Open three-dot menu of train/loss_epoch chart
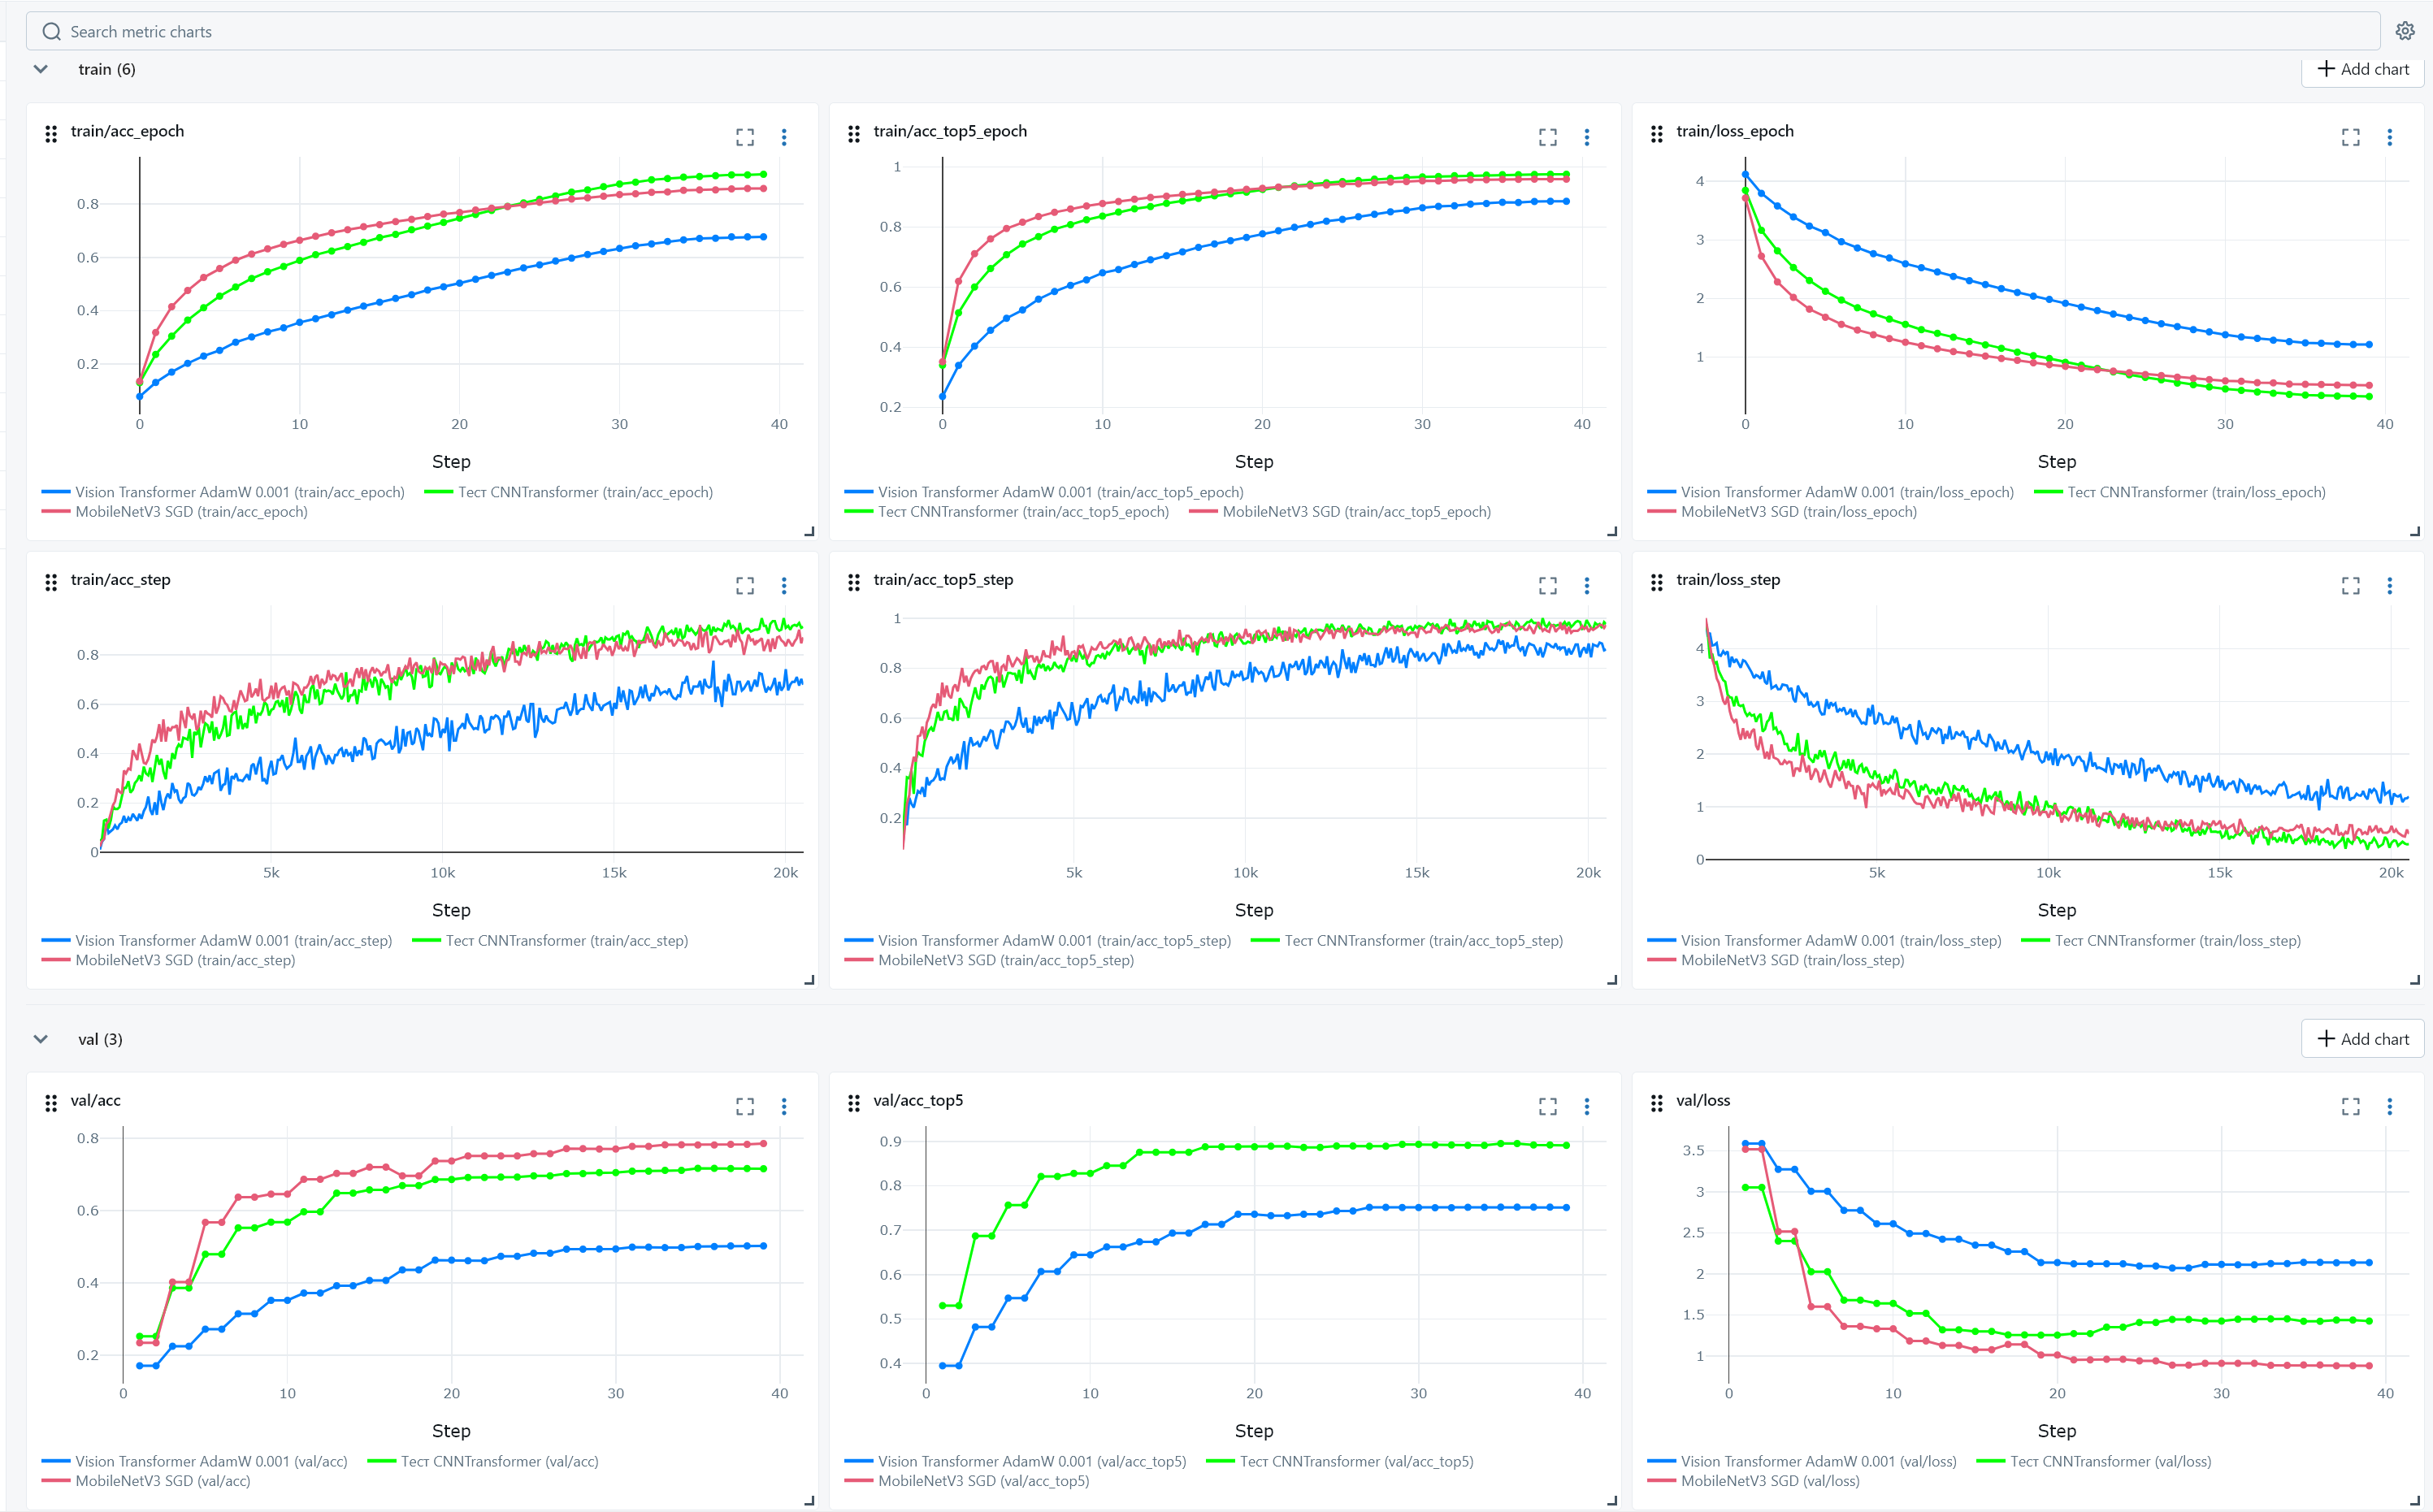Screen dimensions: 2433x1512 (2390, 137)
